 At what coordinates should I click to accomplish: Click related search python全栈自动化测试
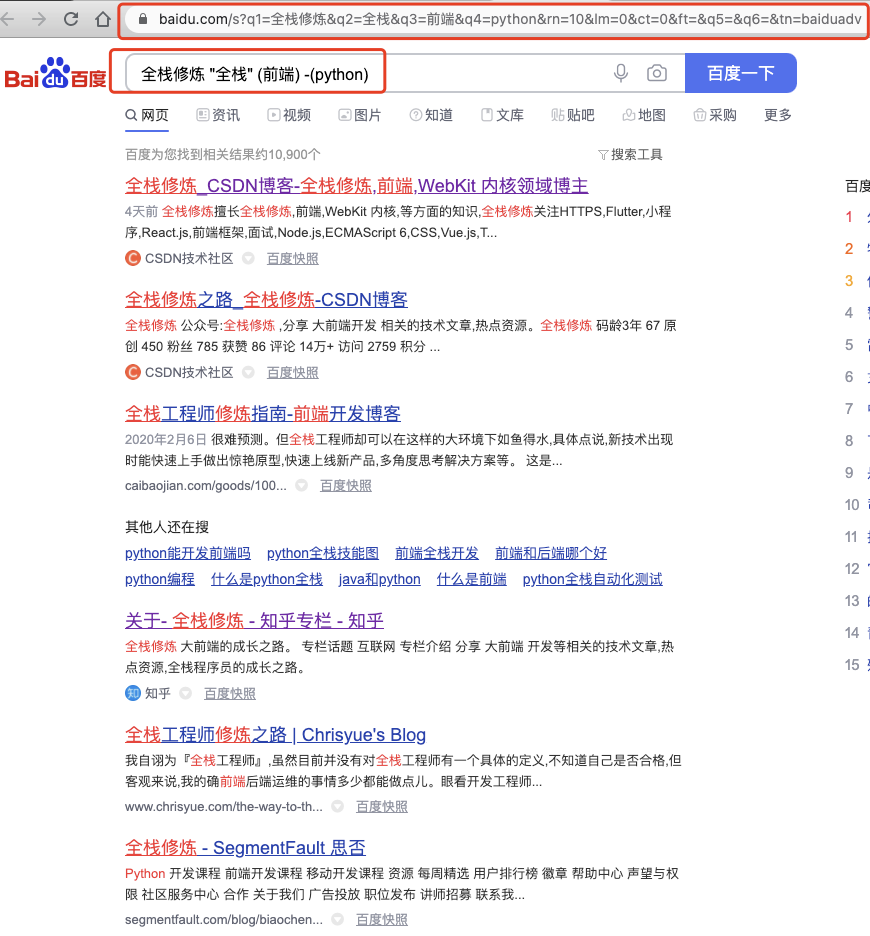tap(593, 580)
